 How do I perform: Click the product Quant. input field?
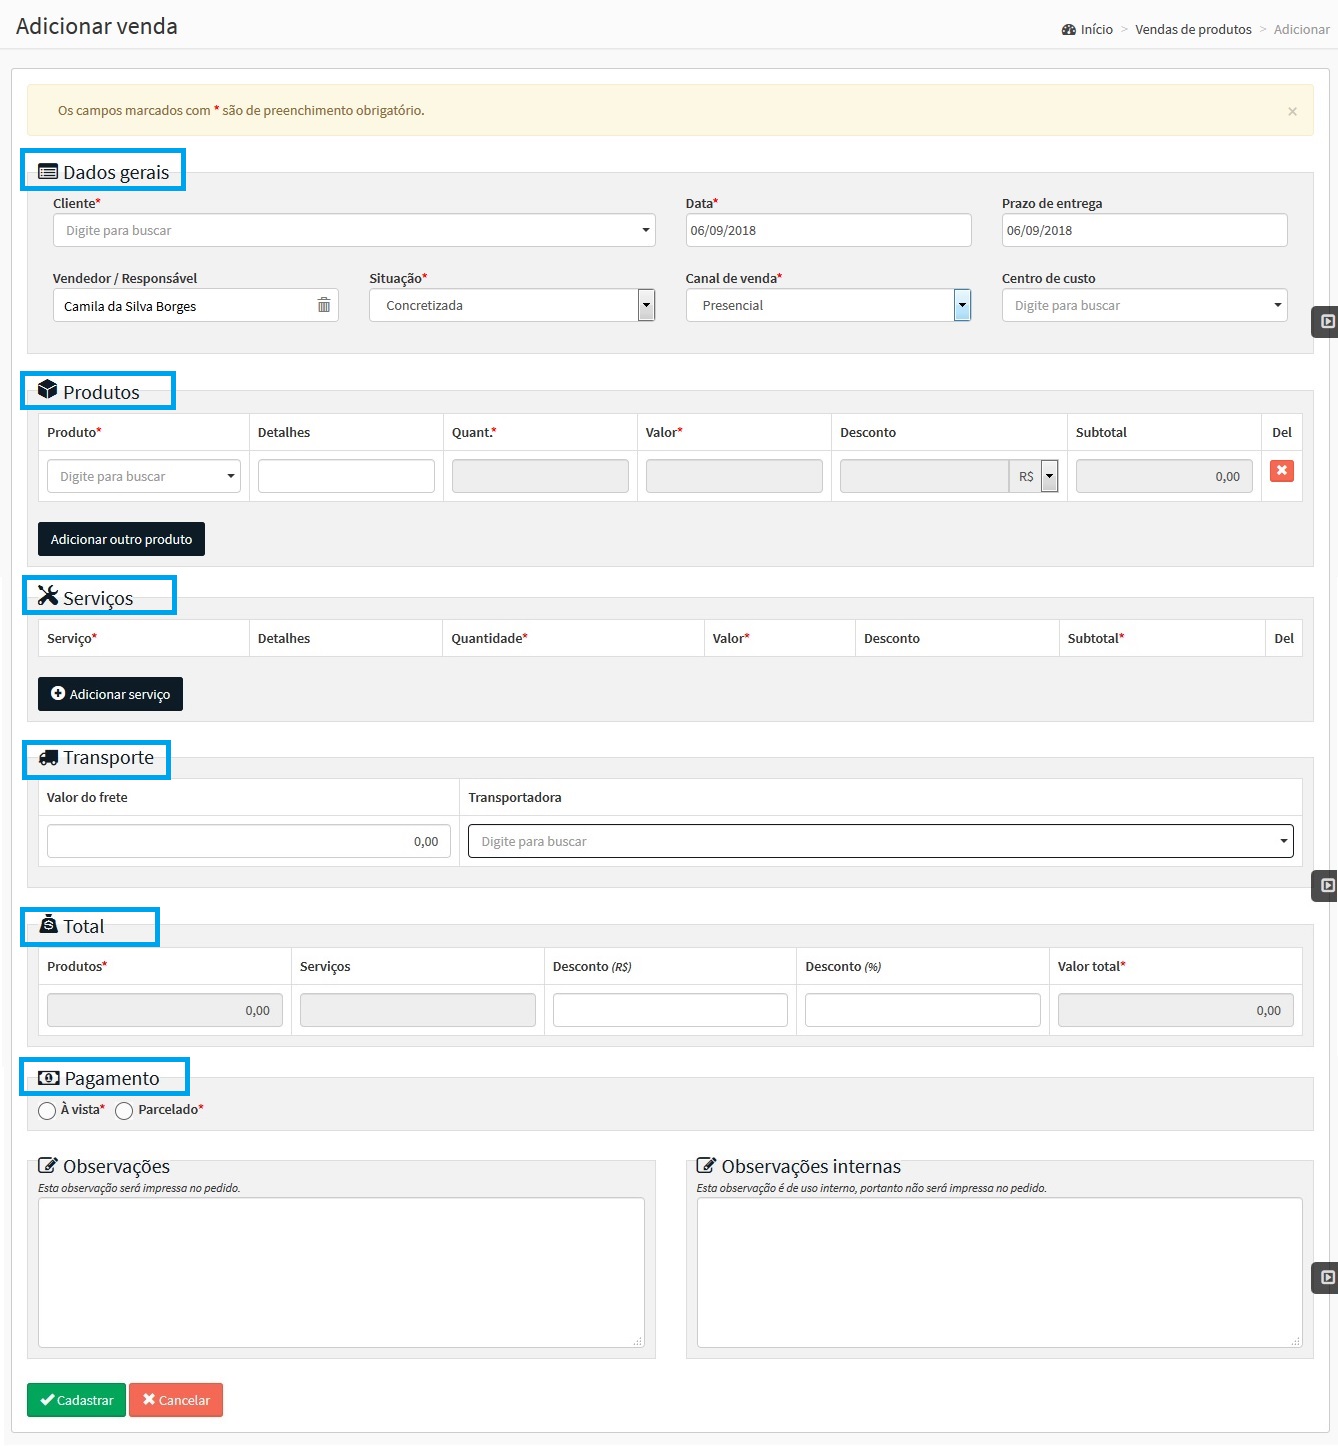[540, 476]
